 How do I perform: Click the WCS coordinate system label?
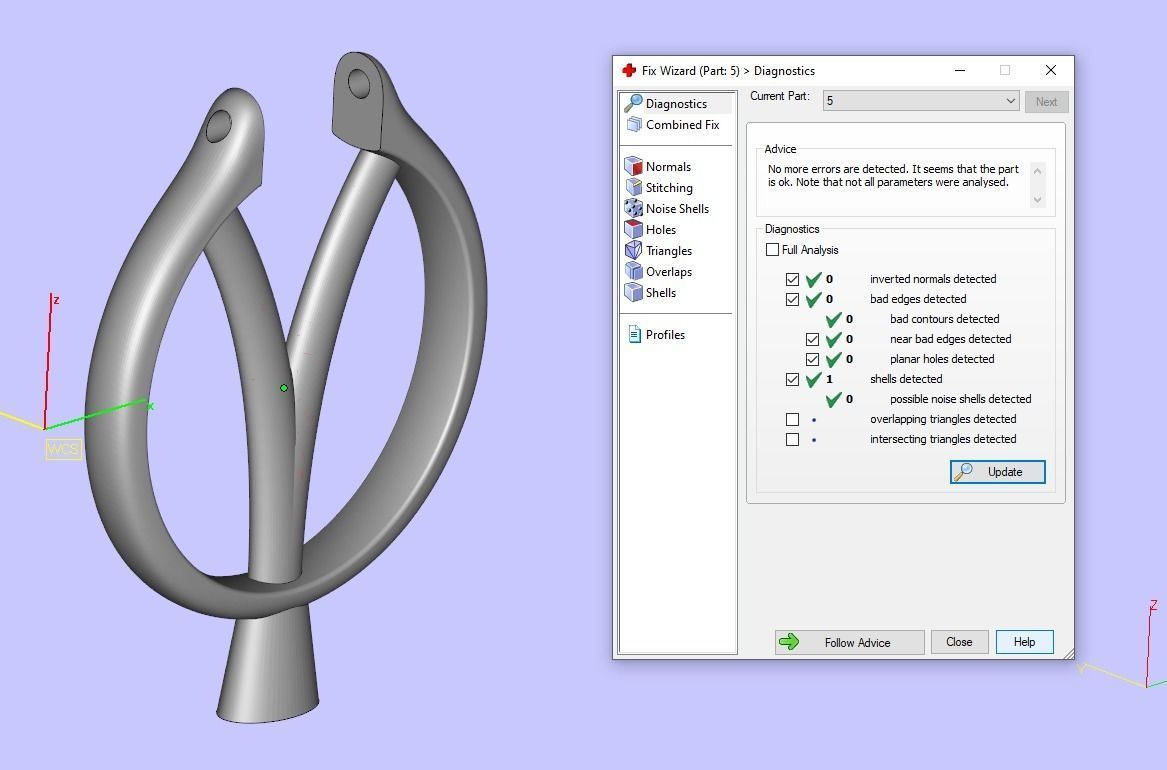(x=63, y=449)
